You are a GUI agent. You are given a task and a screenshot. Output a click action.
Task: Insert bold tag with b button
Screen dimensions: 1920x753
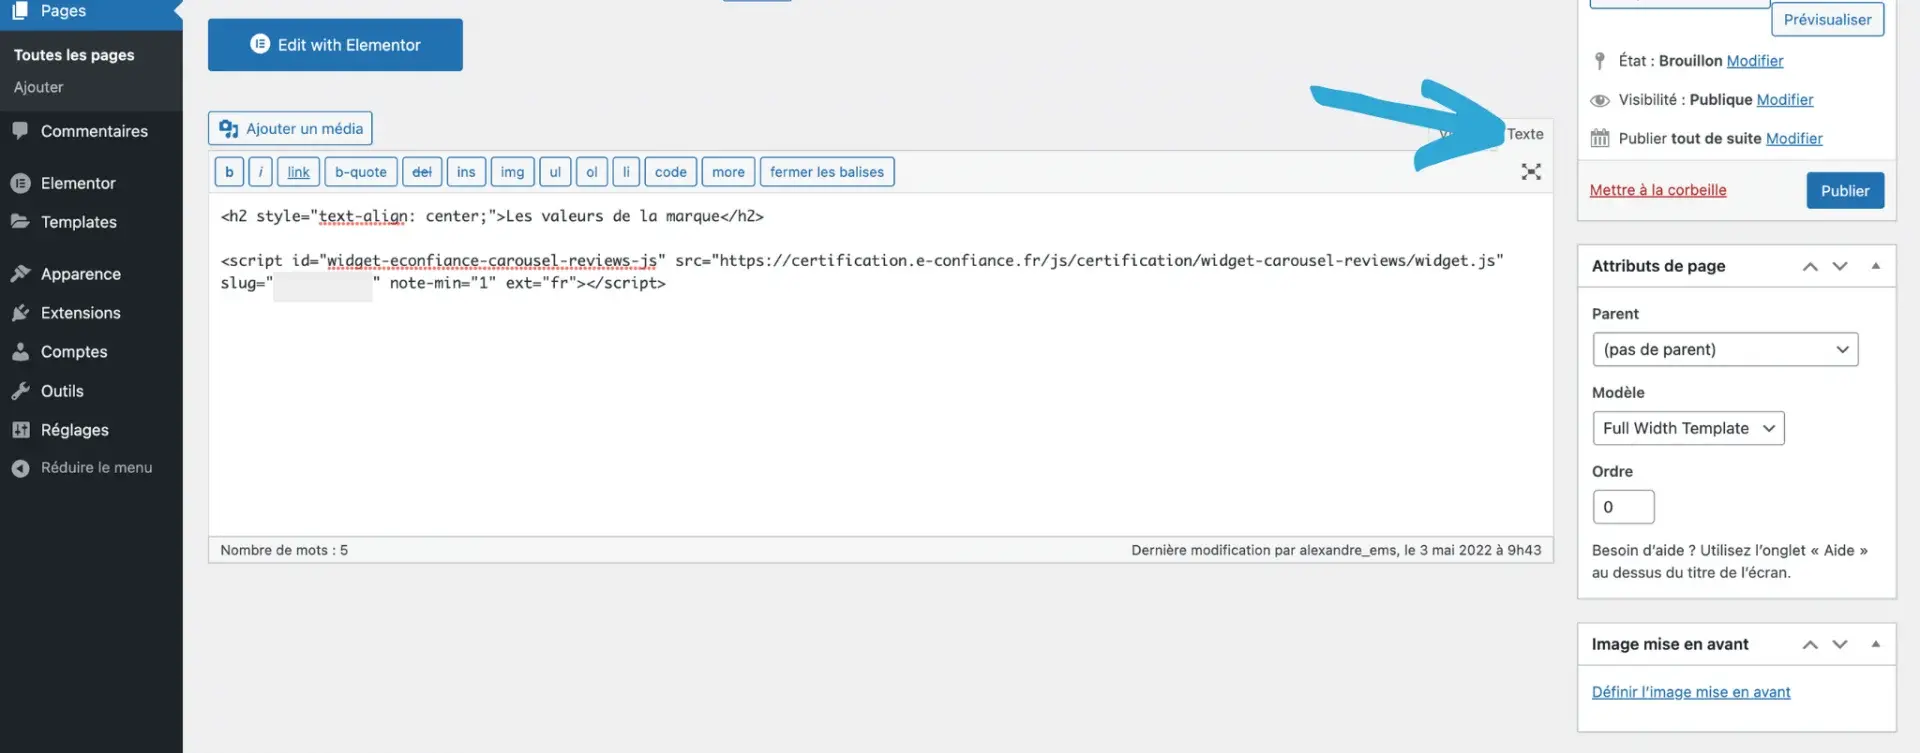click(229, 172)
